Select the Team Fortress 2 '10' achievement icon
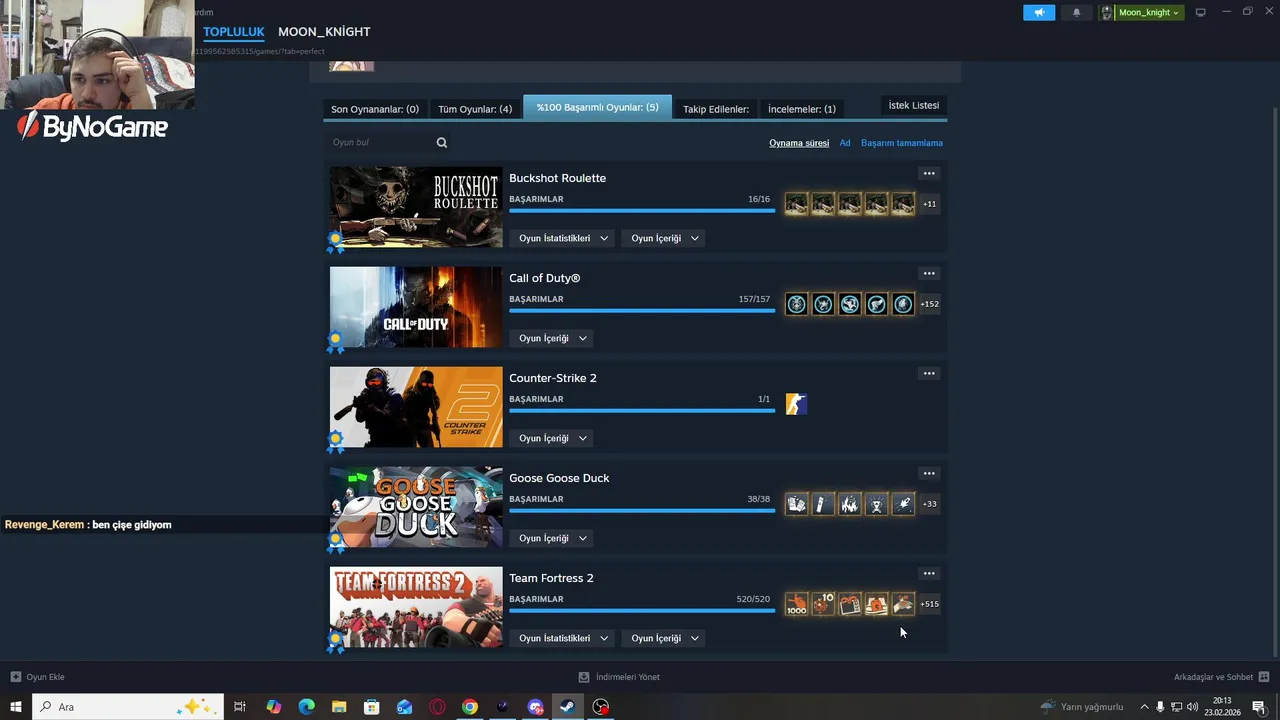Image resolution: width=1280 pixels, height=720 pixels. coord(823,604)
